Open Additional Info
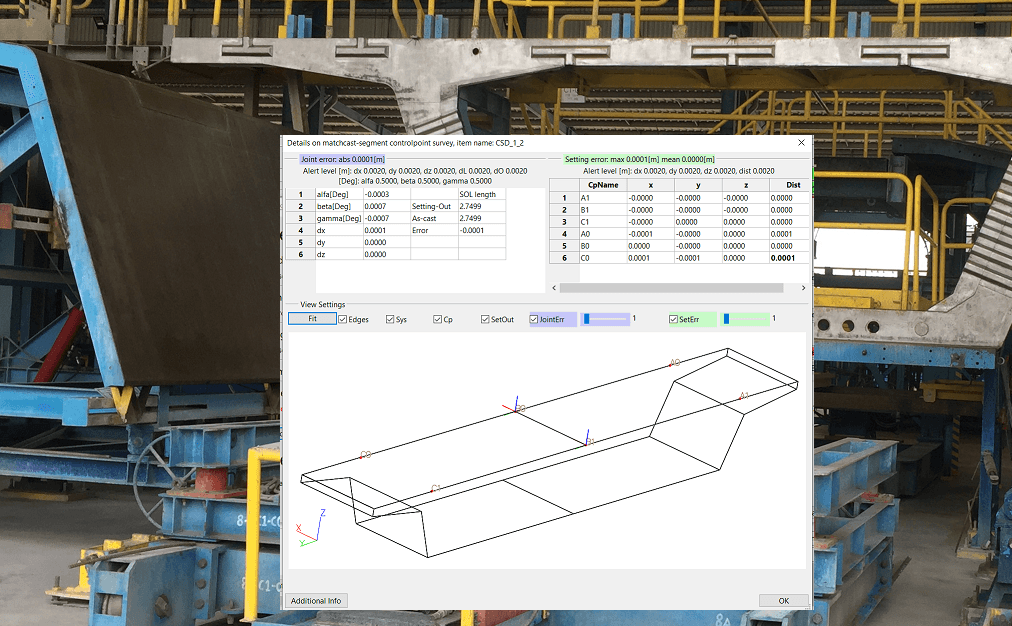 pos(316,601)
